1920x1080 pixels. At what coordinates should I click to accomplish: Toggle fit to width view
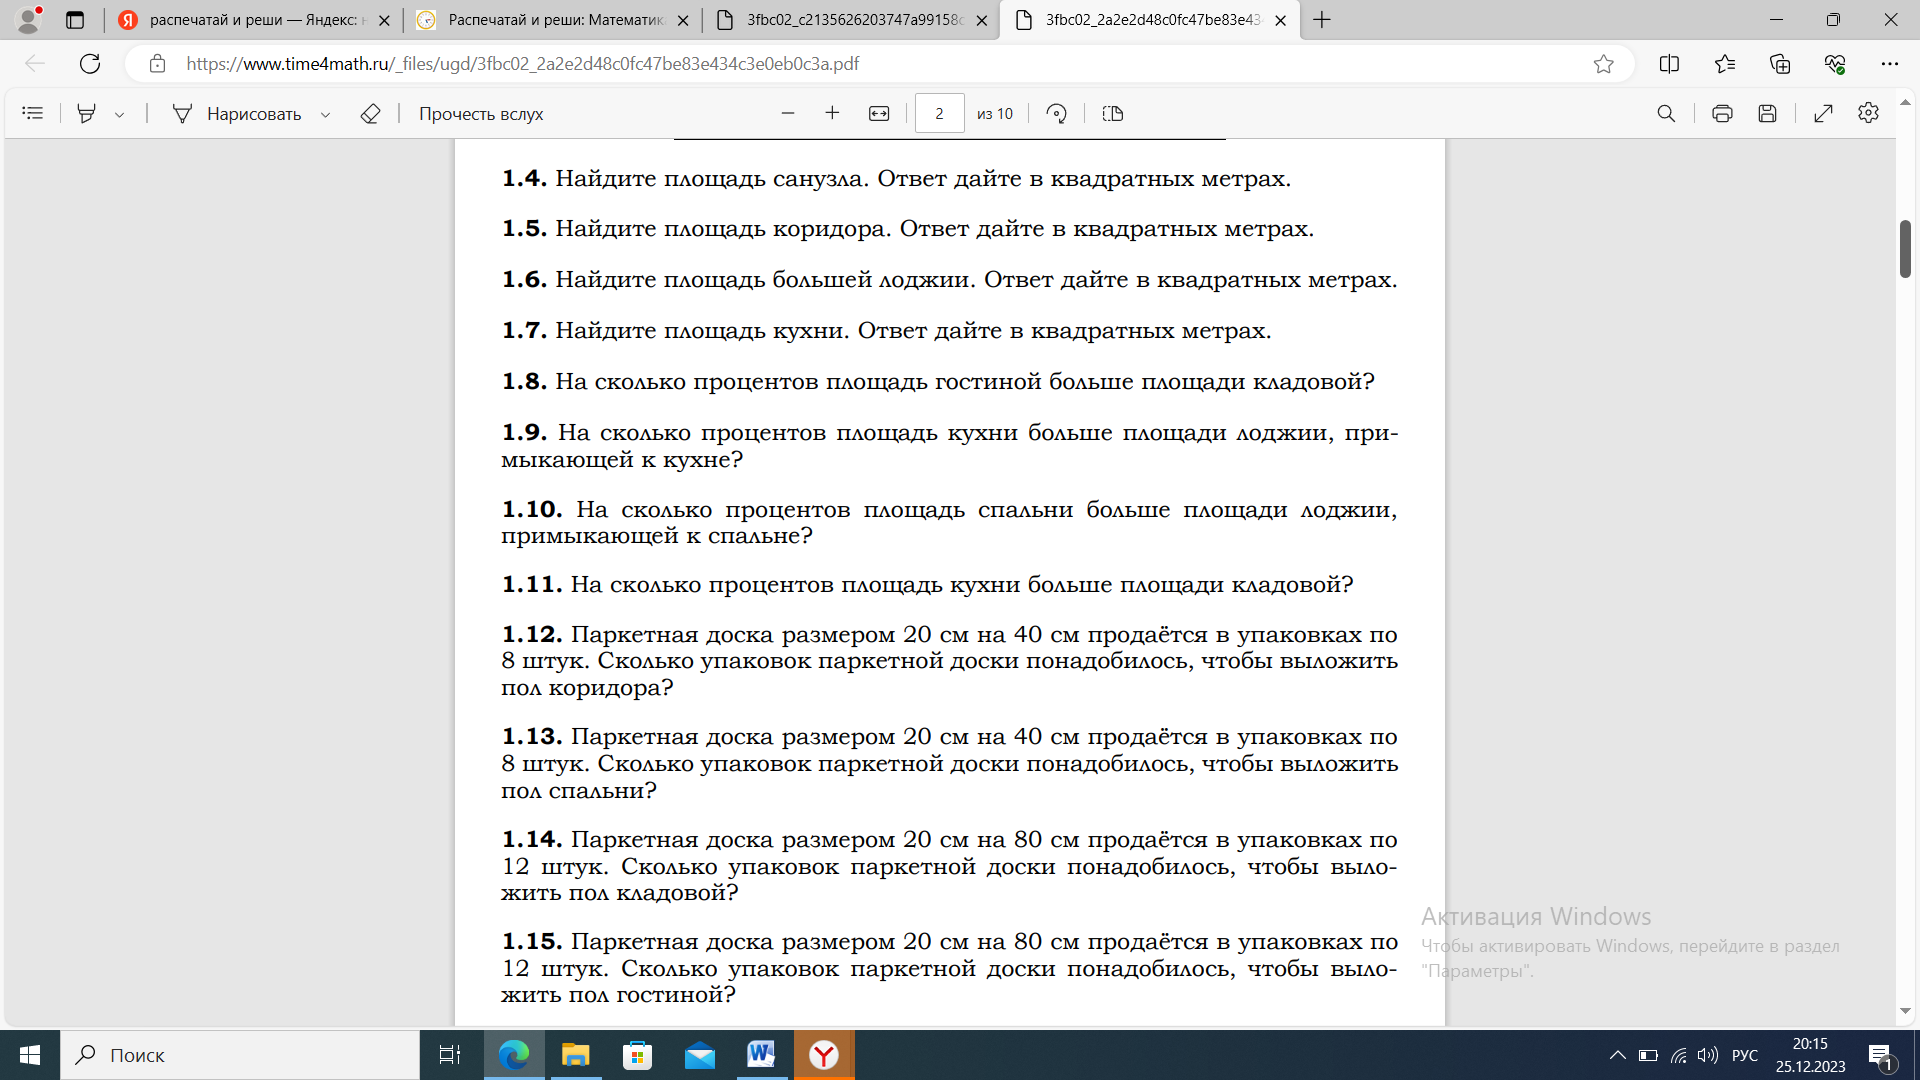click(879, 113)
